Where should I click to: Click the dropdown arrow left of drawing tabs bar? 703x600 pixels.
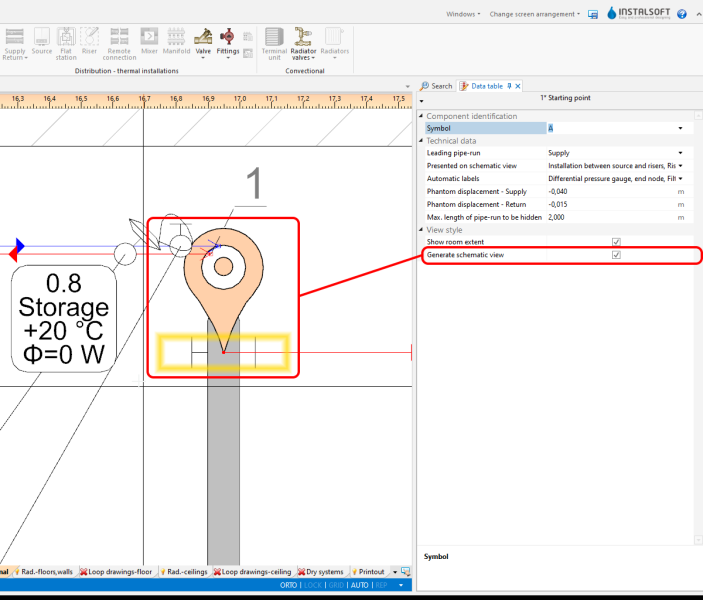(407, 86)
